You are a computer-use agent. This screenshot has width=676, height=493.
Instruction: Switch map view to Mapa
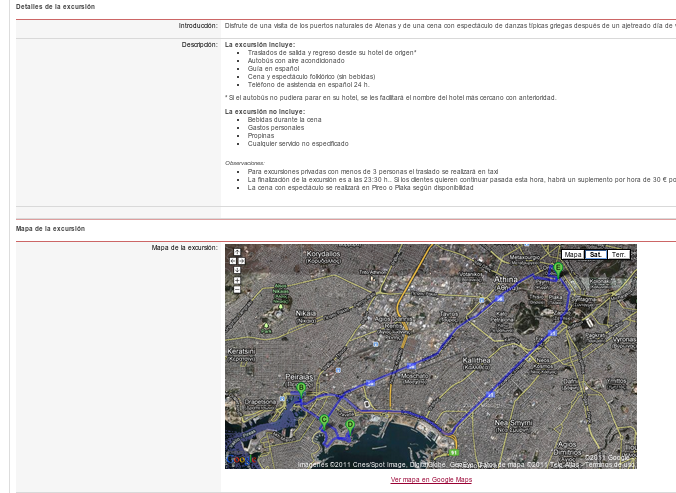(x=573, y=255)
